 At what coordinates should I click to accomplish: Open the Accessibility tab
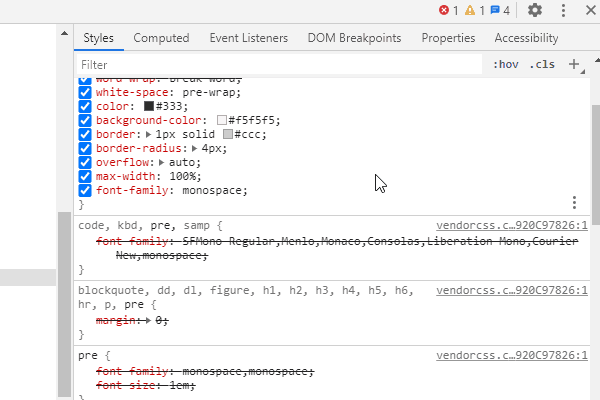tap(526, 38)
